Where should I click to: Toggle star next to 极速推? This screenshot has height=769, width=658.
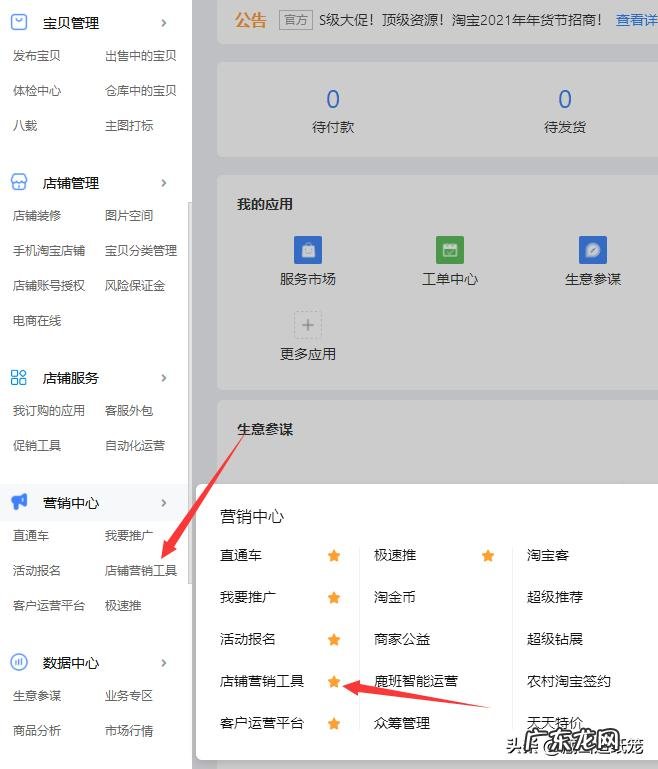tap(488, 556)
